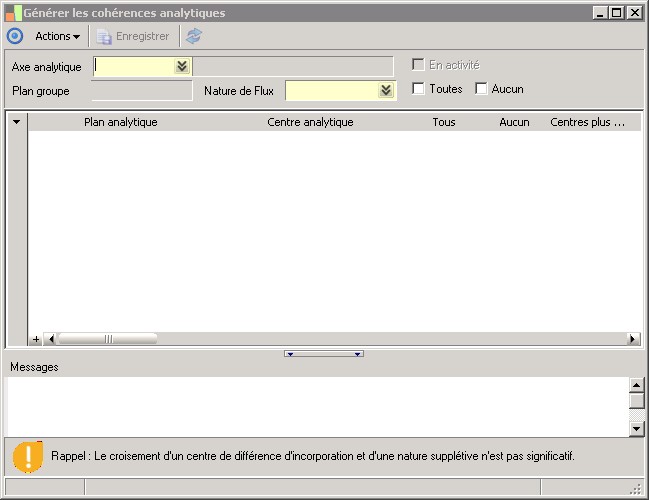649x500 pixels.
Task: Click the blue circular target icon
Action: (x=15, y=36)
